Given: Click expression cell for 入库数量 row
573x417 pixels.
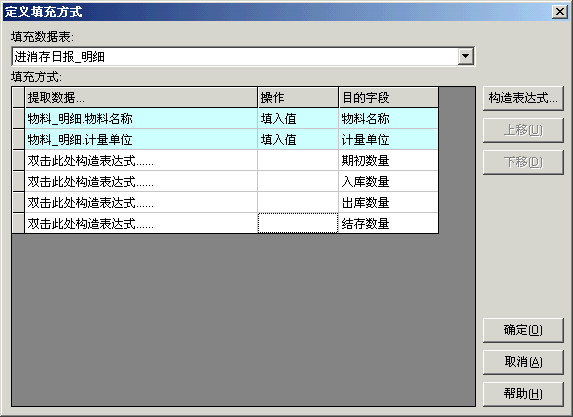Looking at the screenshot, I should pyautogui.click(x=141, y=182).
